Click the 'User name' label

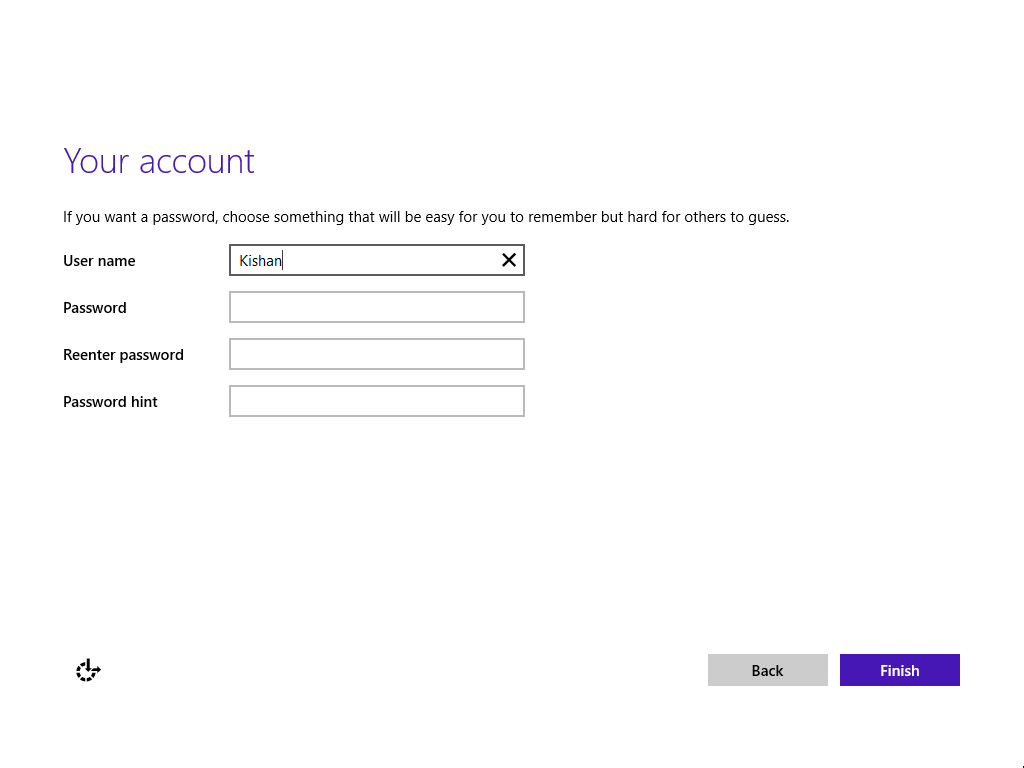click(x=99, y=261)
